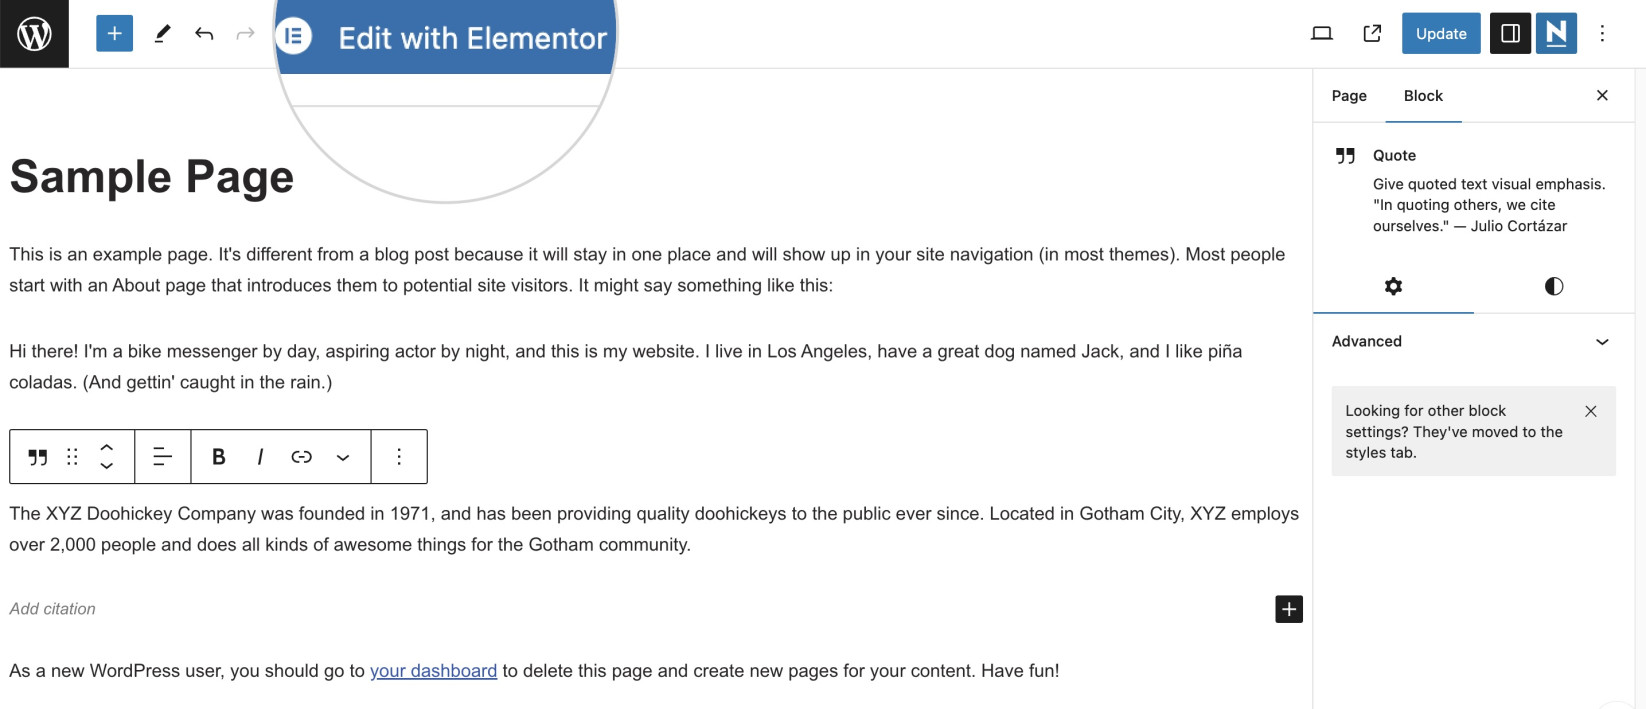Switch to the Block tab
Viewport: 1646px width, 709px height.
pyautogui.click(x=1423, y=96)
